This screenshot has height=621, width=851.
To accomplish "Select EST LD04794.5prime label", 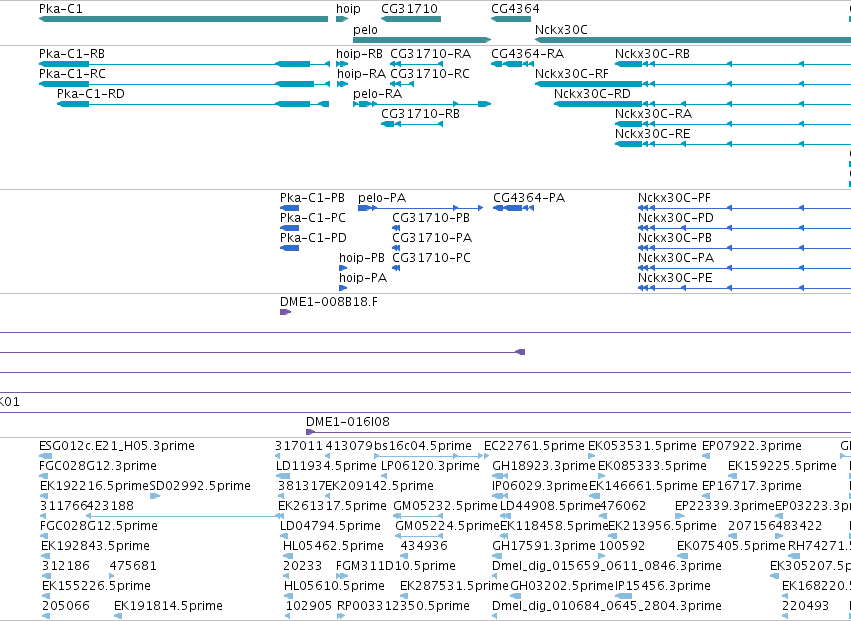I will coord(331,525).
